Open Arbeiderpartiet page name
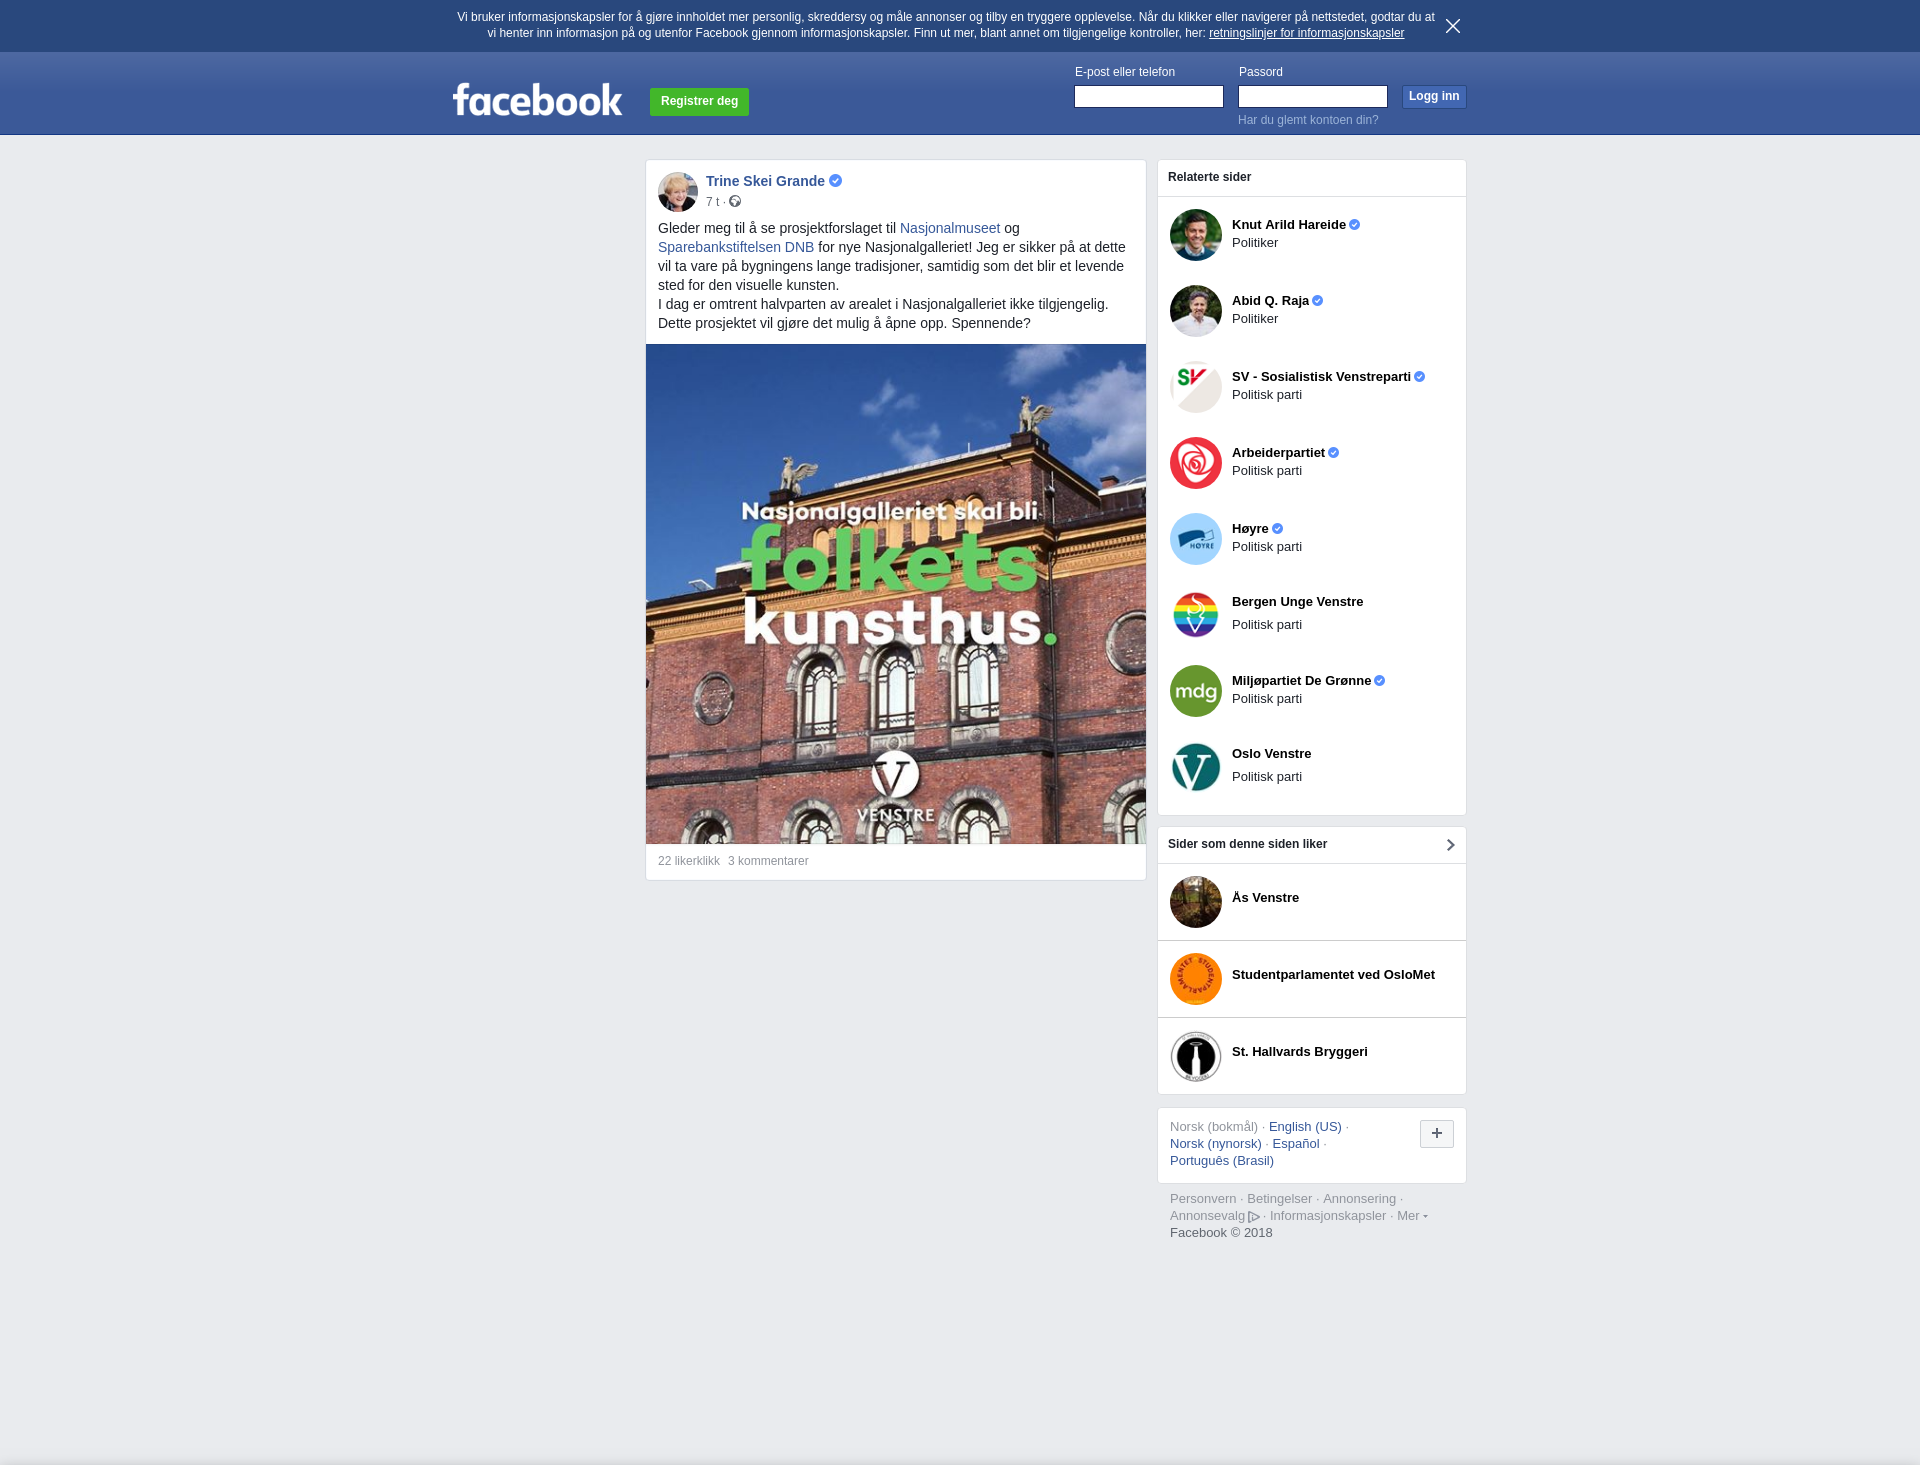 tap(1278, 453)
